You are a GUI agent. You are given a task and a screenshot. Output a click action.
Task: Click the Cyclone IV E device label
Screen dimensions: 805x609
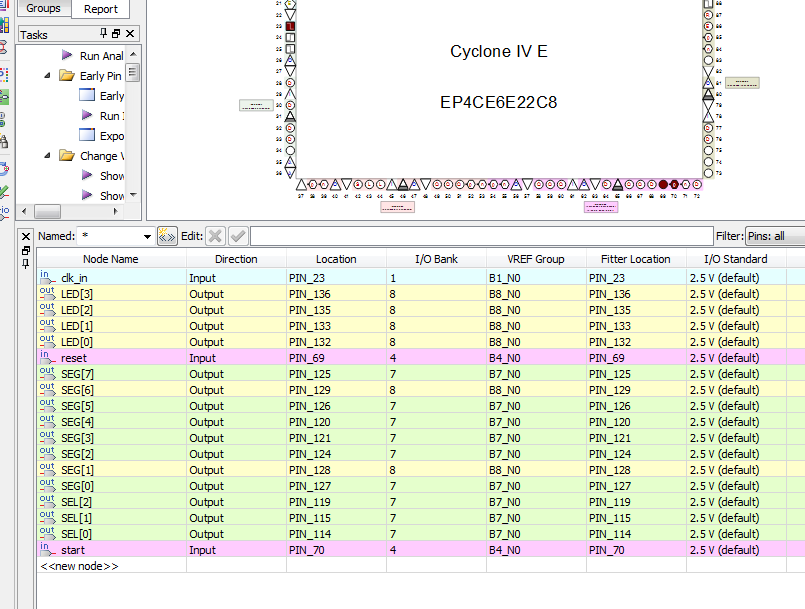tap(499, 51)
